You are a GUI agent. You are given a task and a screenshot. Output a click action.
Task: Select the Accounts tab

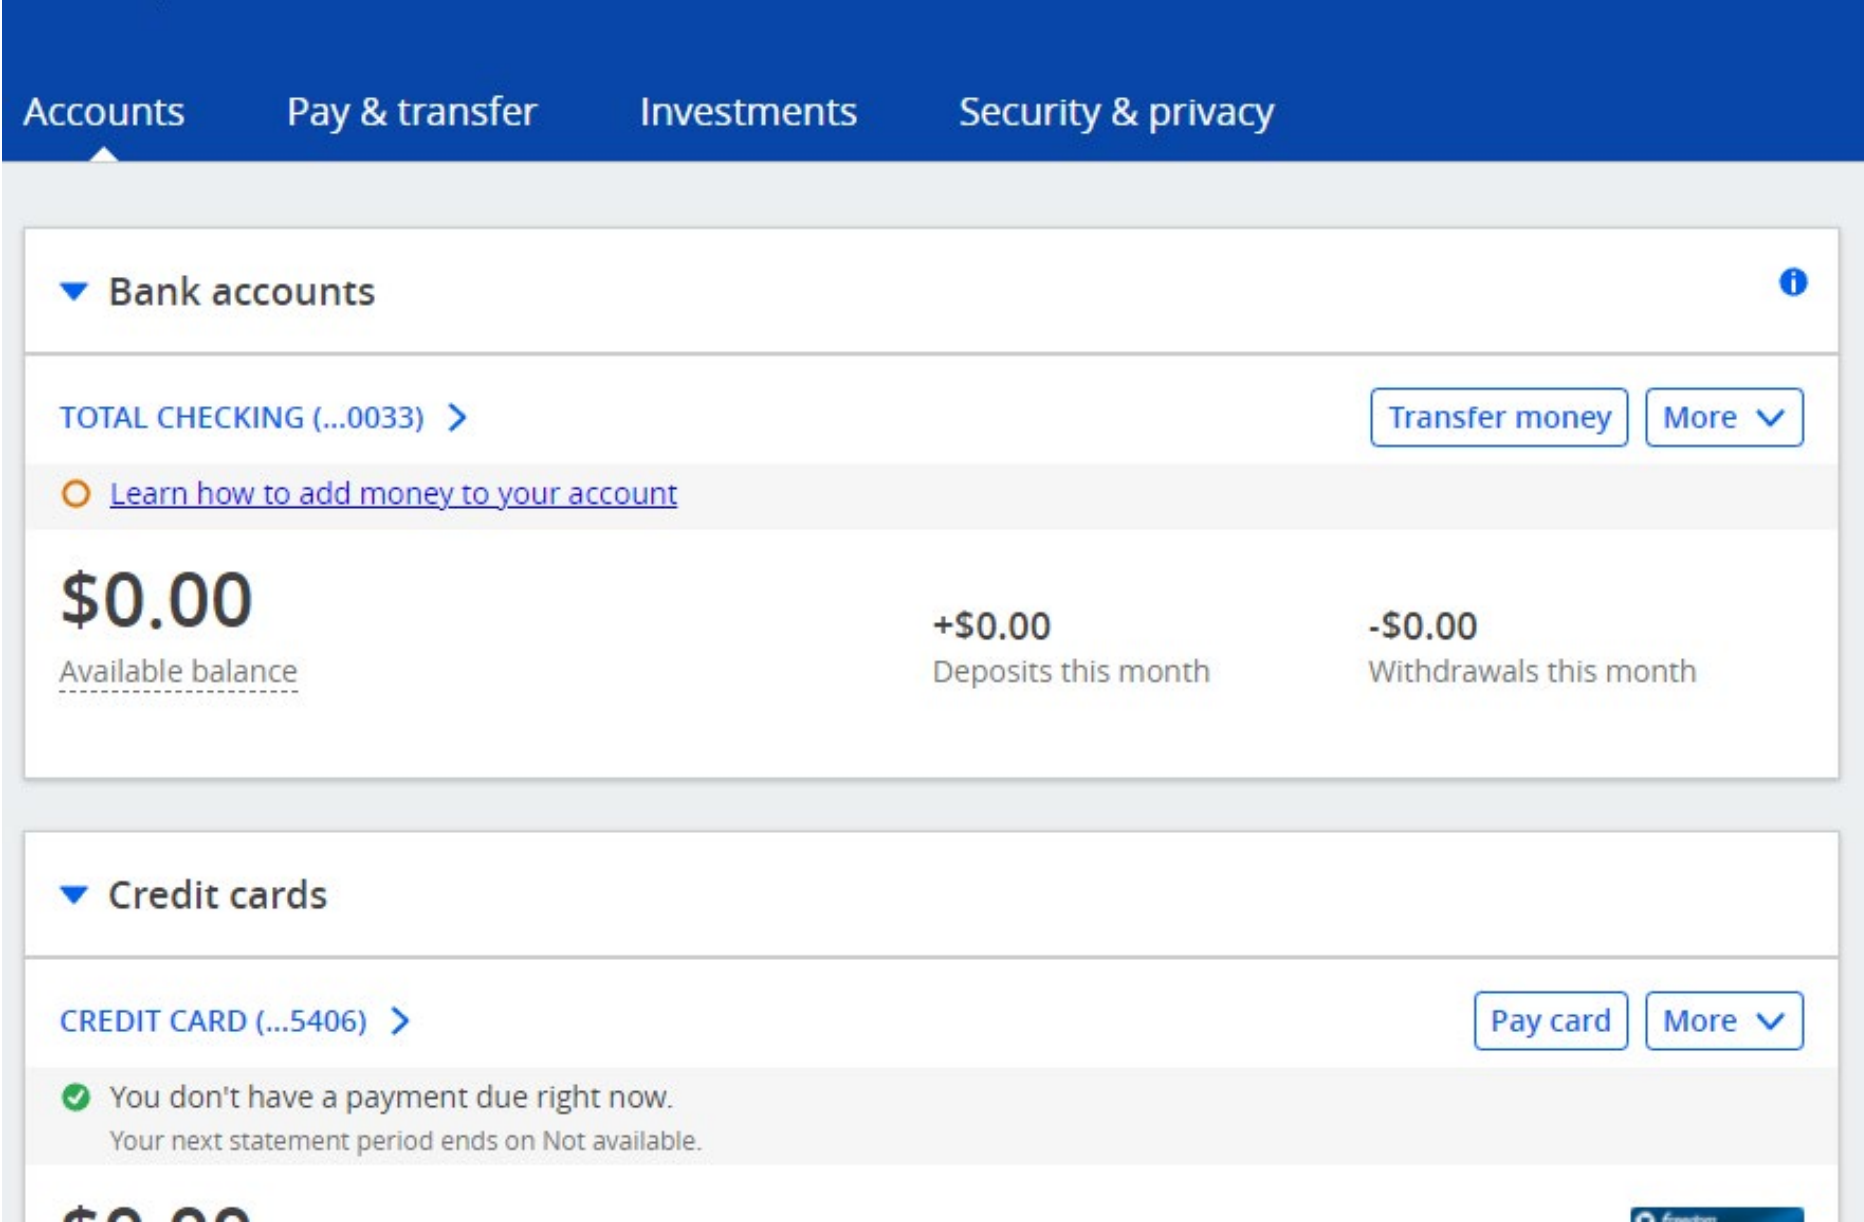pos(104,112)
